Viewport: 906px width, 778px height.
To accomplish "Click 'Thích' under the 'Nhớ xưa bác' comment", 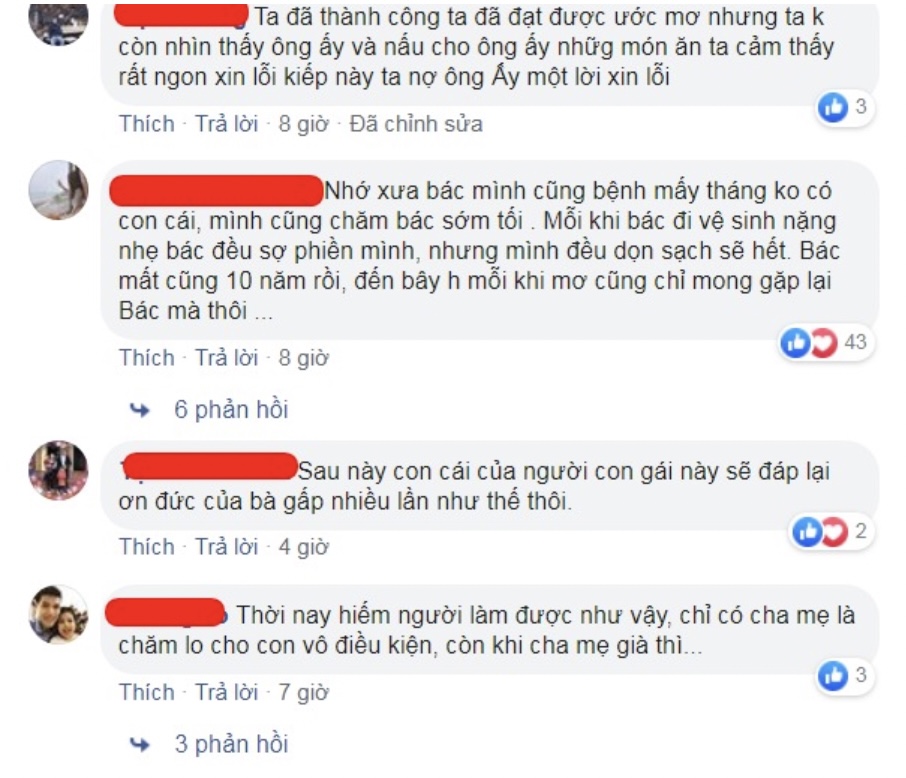I will pos(147,358).
